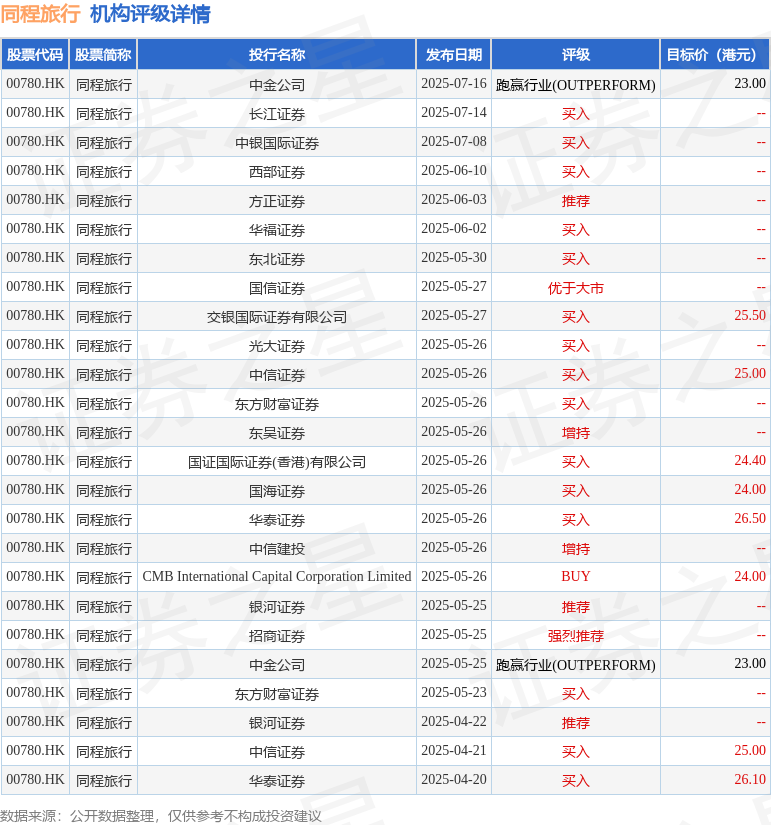
Task: Click 中银国际证券 cell
Action: click(277, 143)
